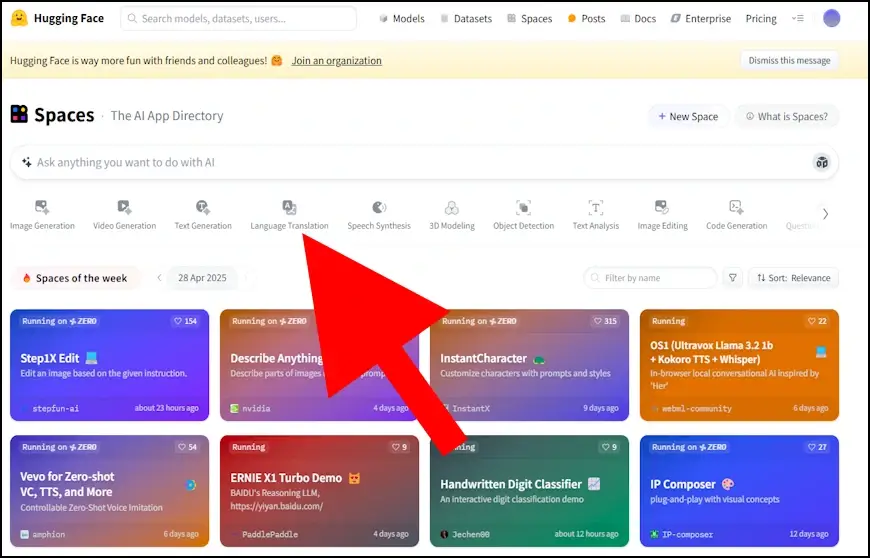The height and width of the screenshot is (558, 870).
Task: Open the Pricing nav item
Action: pos(761,18)
